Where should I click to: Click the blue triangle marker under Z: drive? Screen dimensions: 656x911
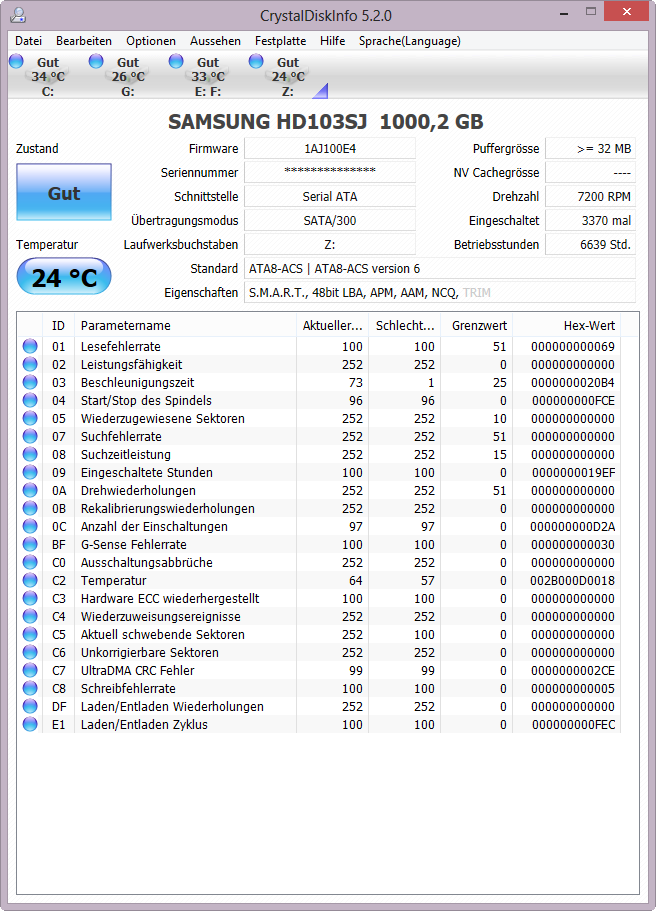pos(321,91)
